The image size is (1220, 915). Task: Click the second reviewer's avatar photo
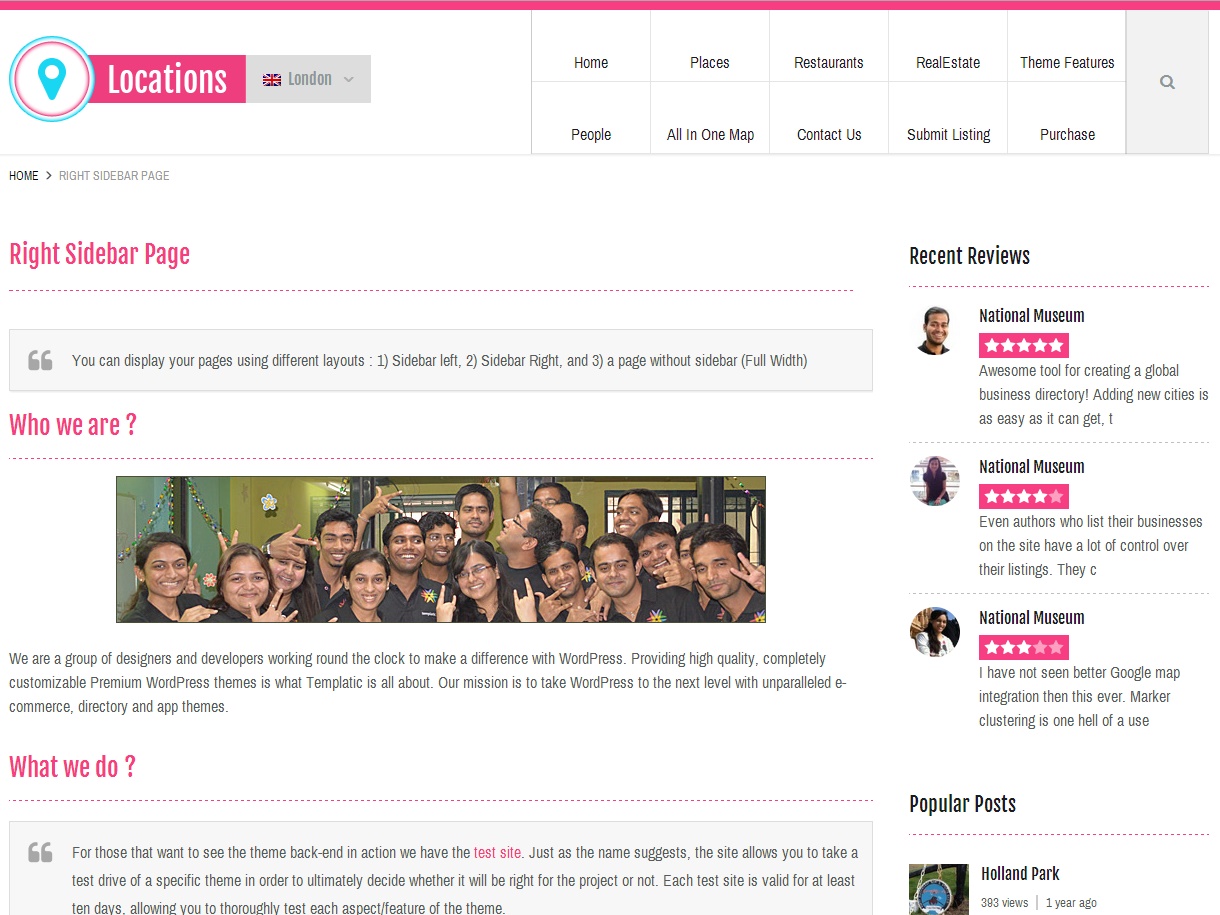click(x=935, y=481)
